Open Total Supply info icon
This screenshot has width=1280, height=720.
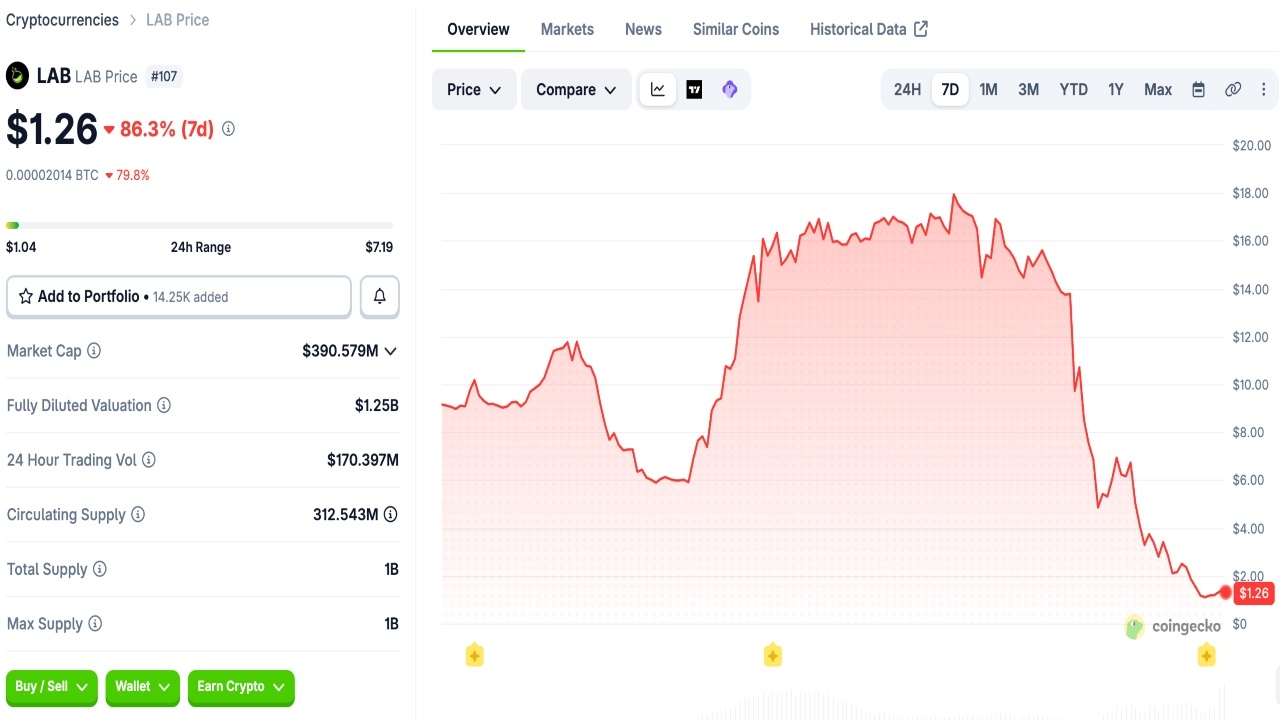click(100, 569)
